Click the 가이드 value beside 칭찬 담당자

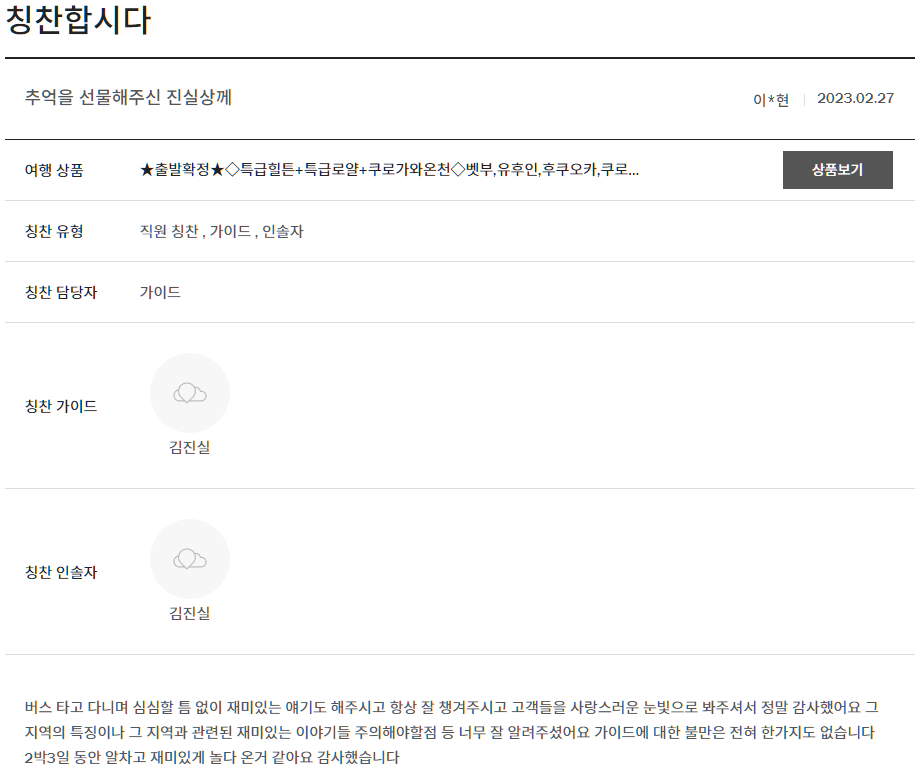pos(160,292)
